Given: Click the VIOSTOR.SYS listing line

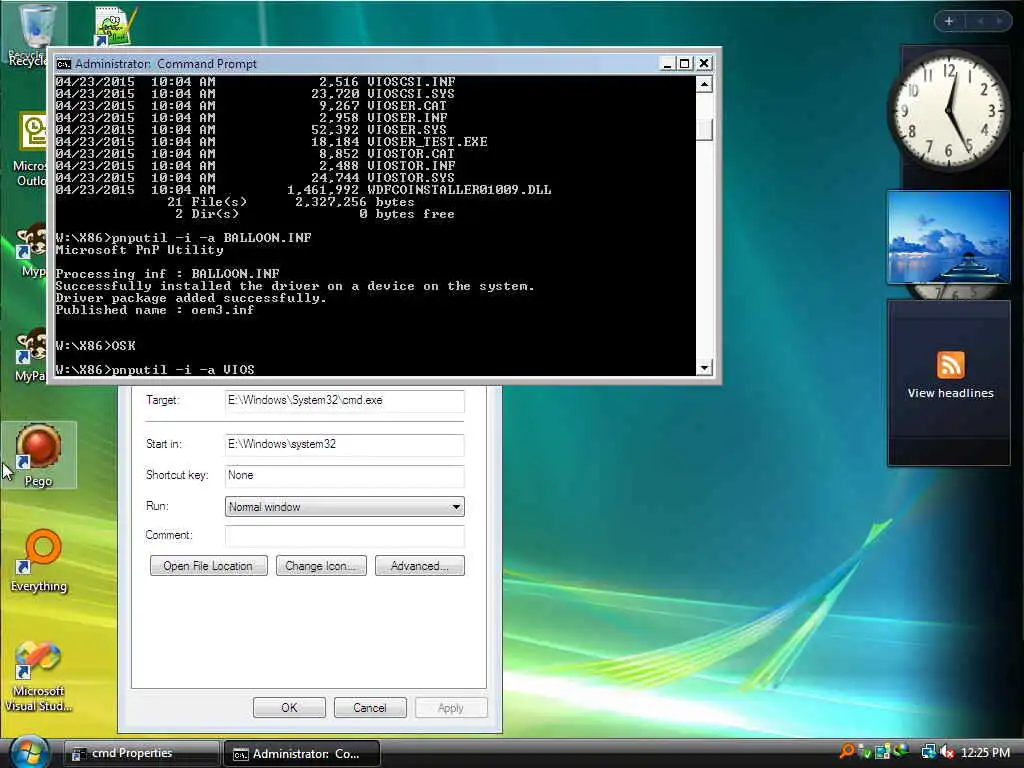Looking at the screenshot, I should [255, 178].
